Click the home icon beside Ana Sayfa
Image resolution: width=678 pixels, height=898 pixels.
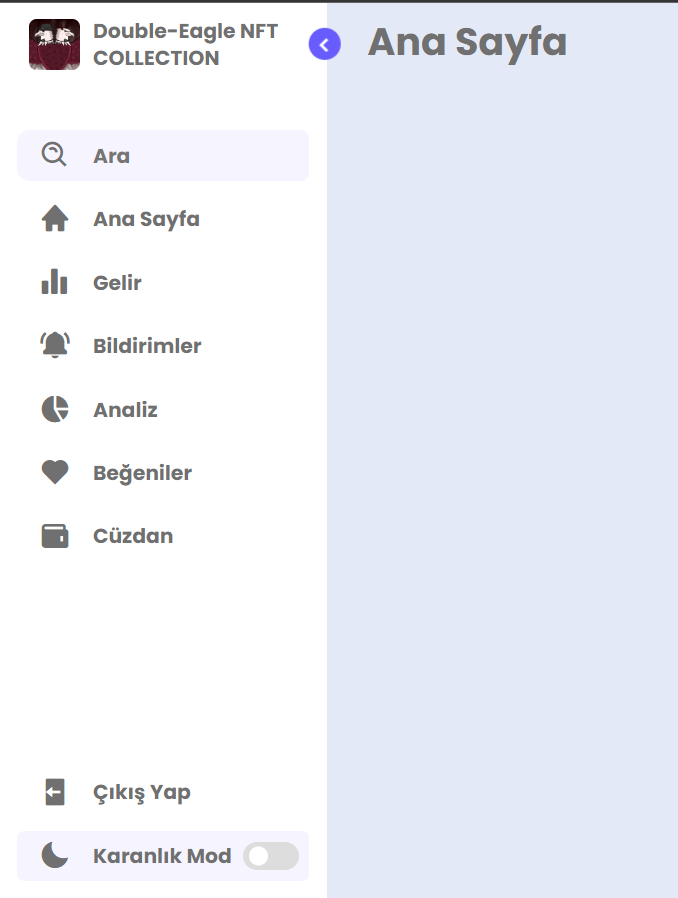click(x=55, y=218)
